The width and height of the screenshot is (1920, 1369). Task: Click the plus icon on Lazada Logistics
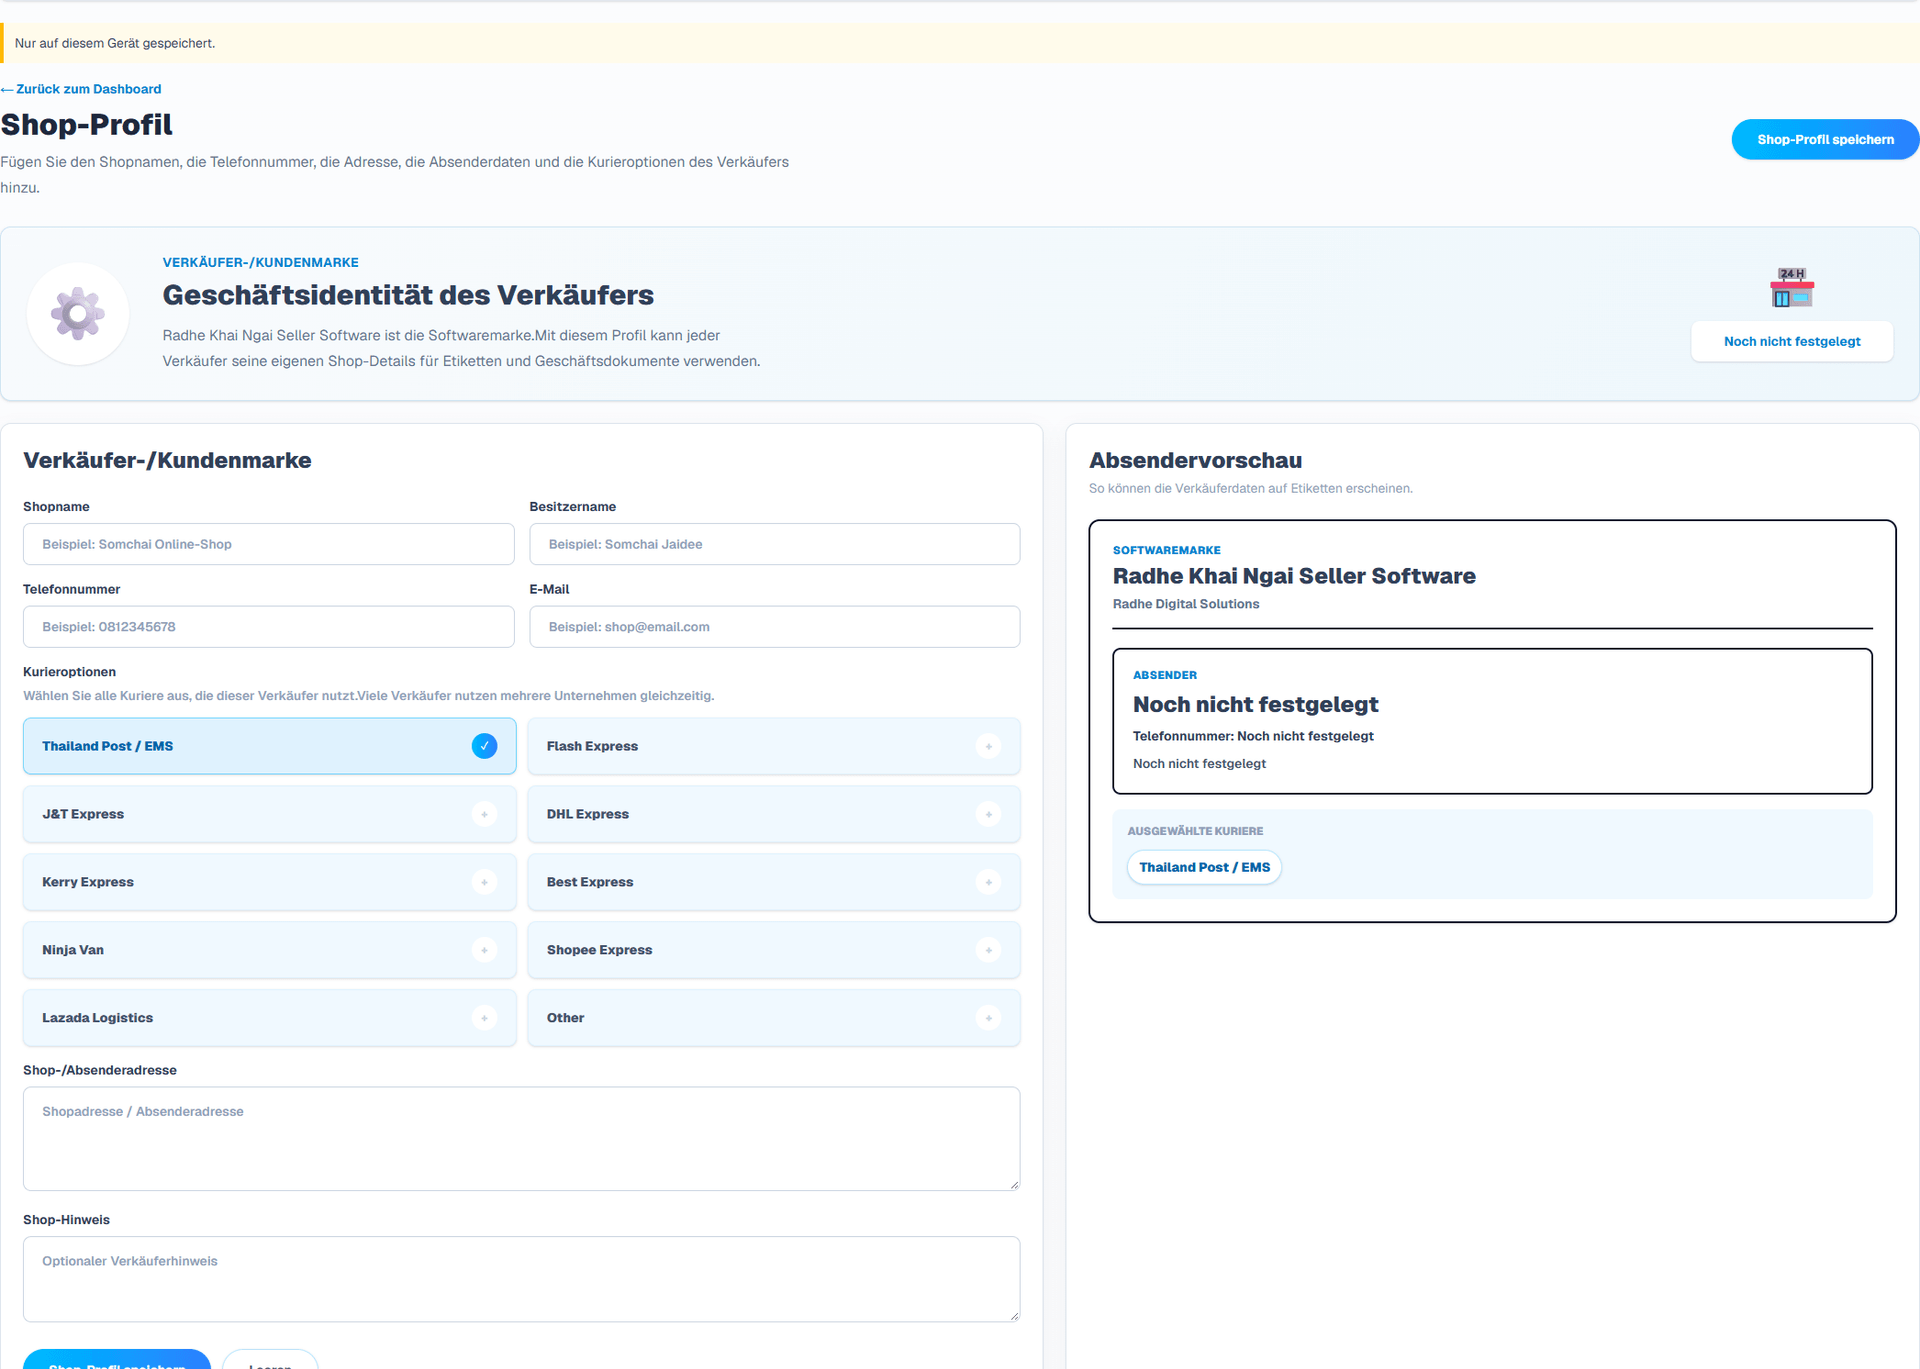(484, 1018)
